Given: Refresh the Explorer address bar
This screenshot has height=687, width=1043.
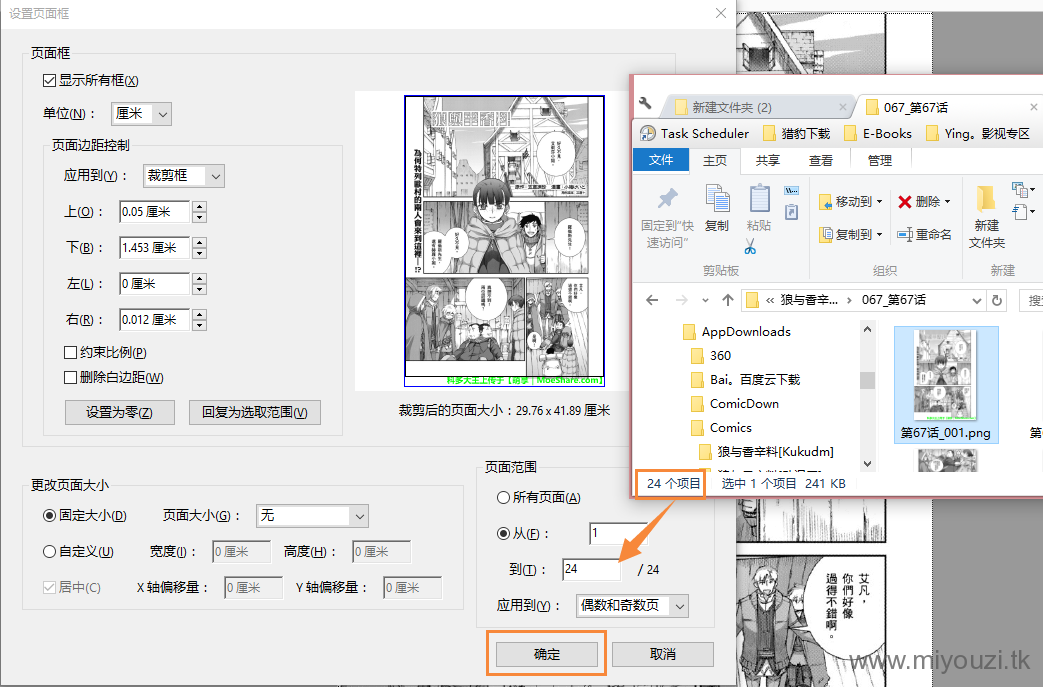Looking at the screenshot, I should coord(996,301).
